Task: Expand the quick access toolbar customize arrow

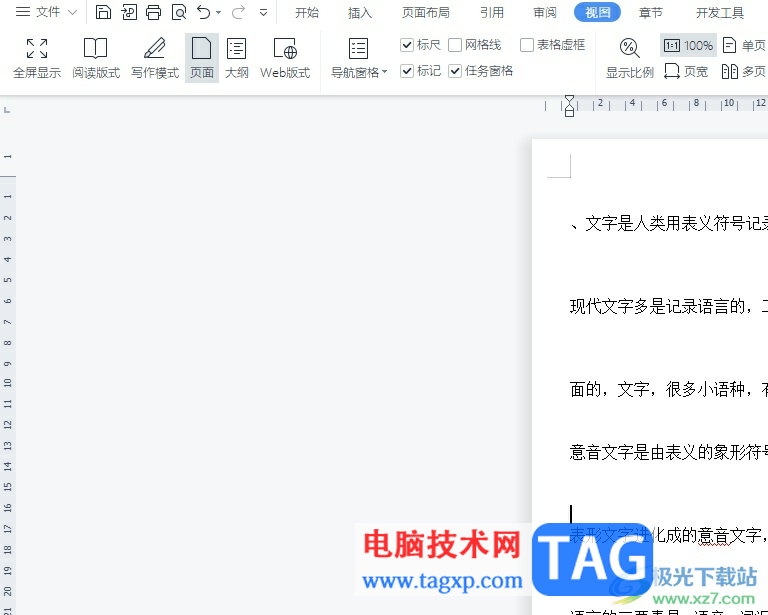Action: pos(264,13)
